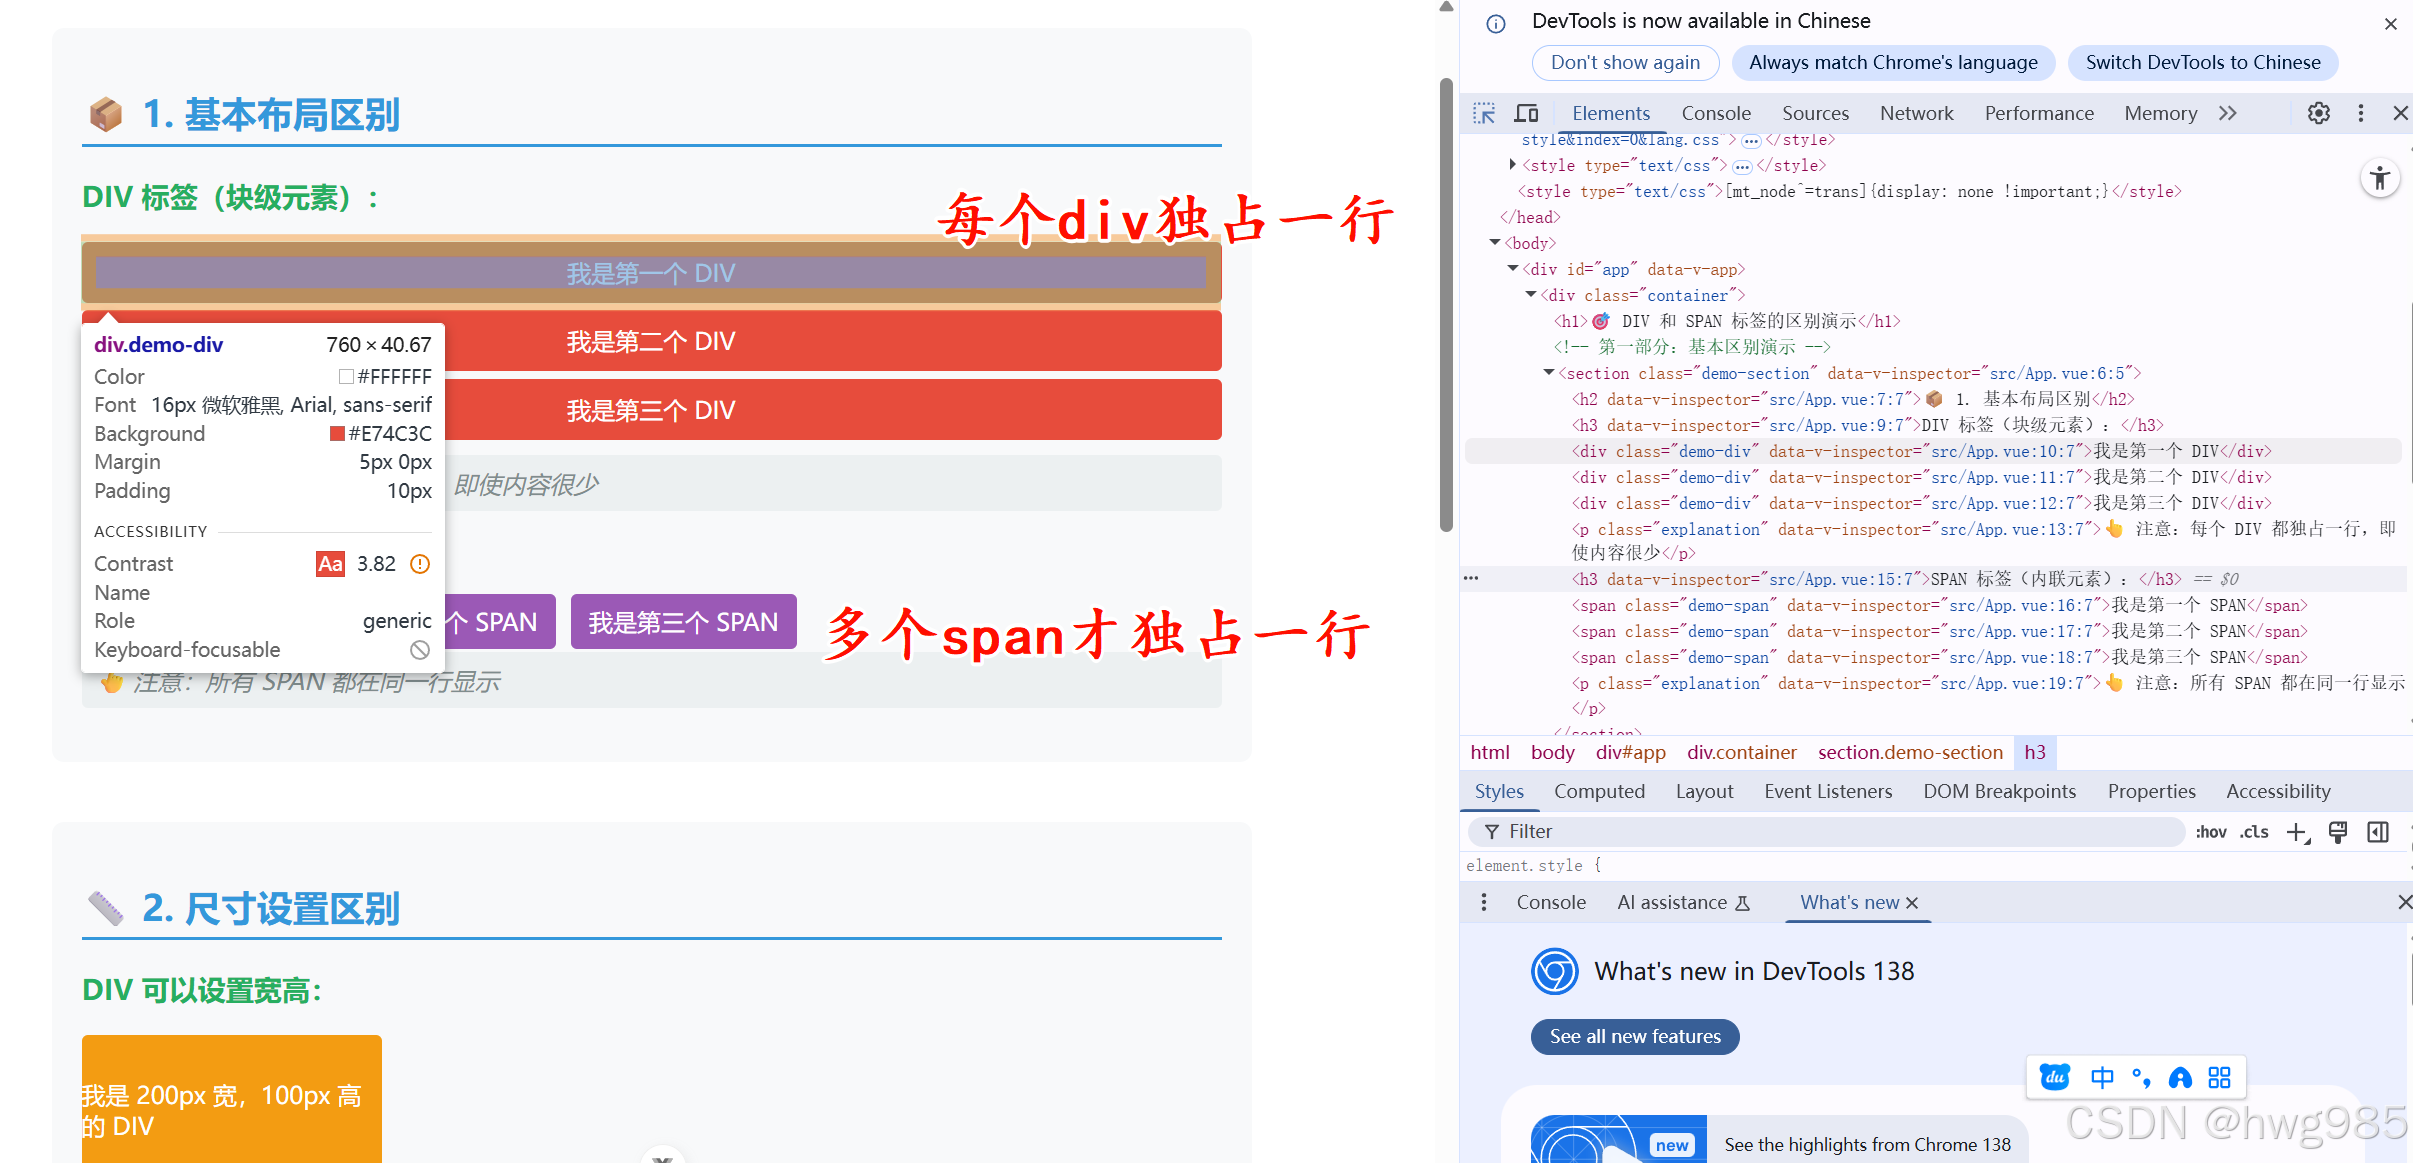Toggle IME punctuation mode icon
Image resolution: width=2413 pixels, height=1163 pixels.
2141,1077
